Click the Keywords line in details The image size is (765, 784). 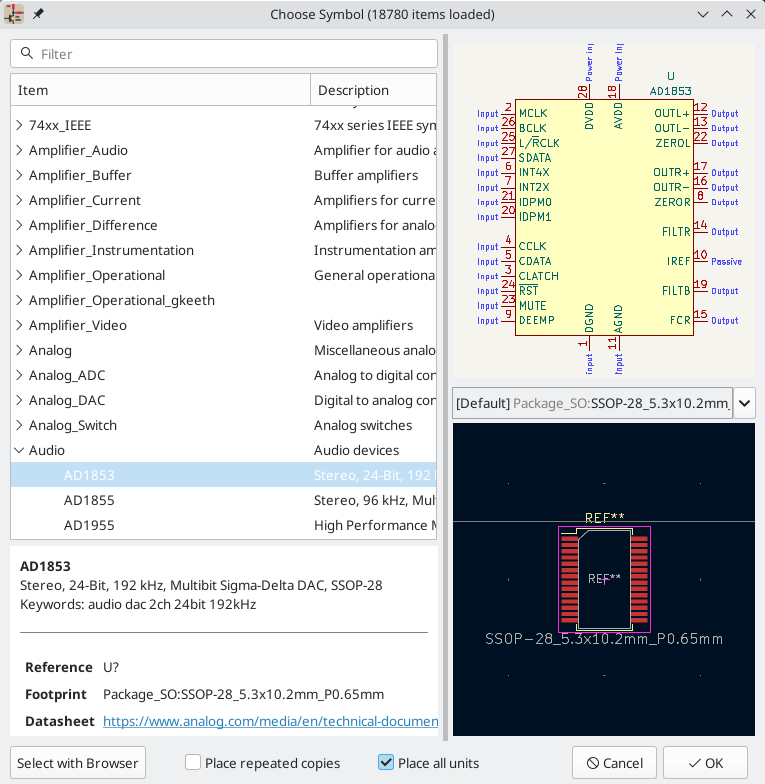click(x=138, y=604)
